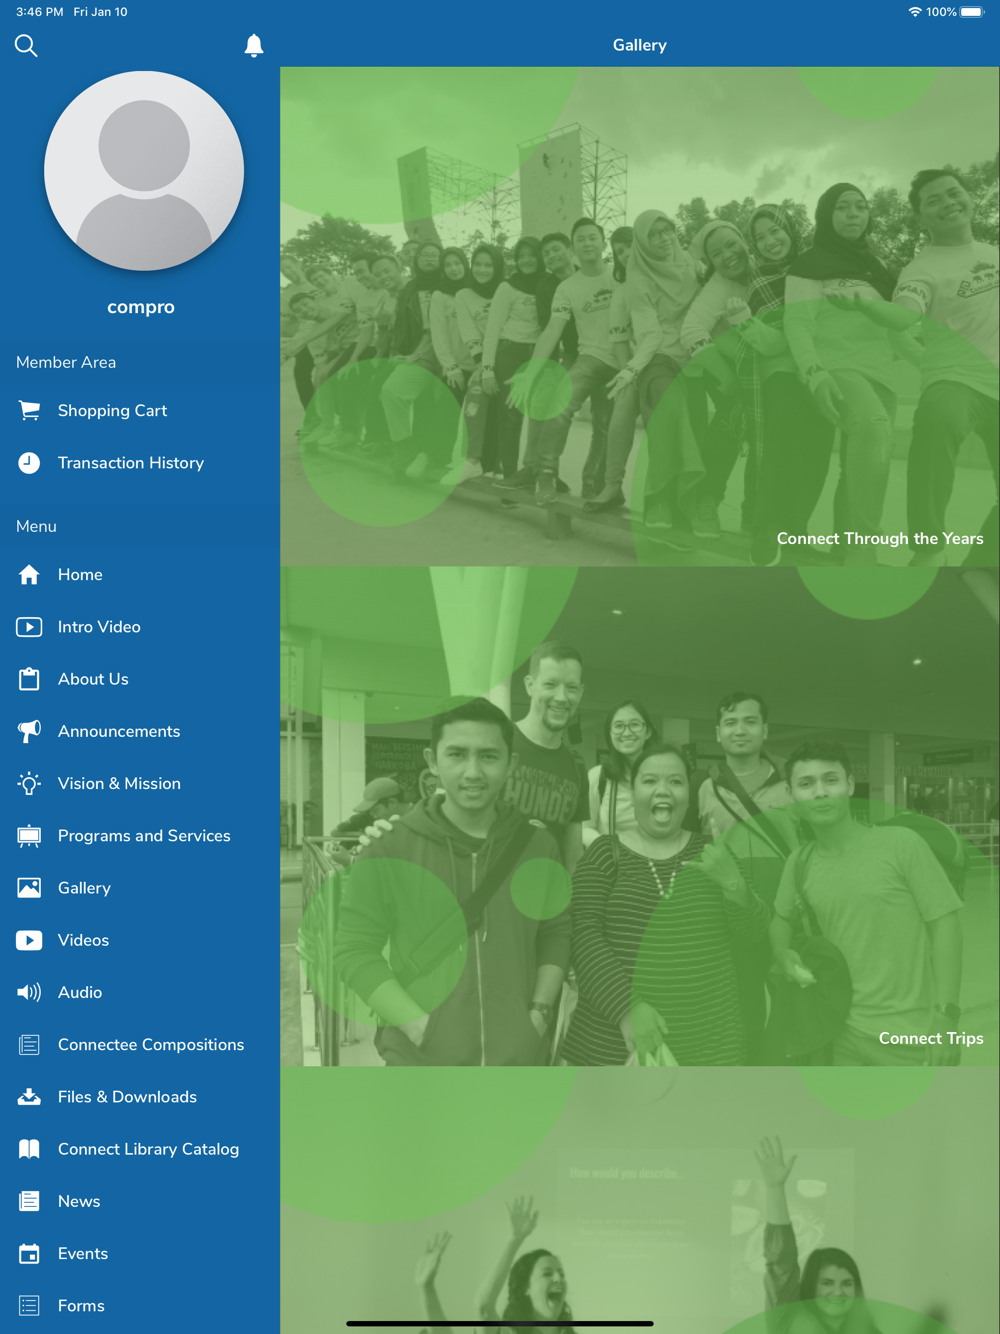Open Forms menu label
Image resolution: width=1000 pixels, height=1334 pixels.
coord(81,1306)
